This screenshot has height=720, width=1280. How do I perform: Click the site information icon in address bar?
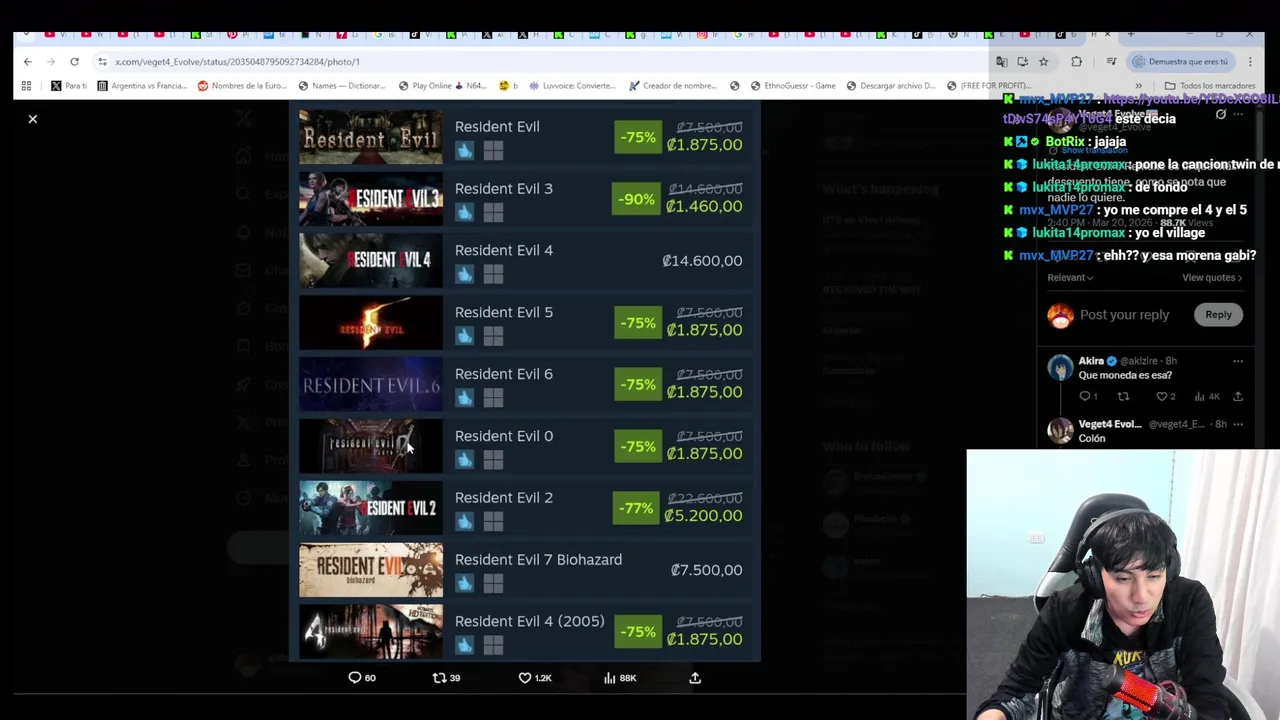pyautogui.click(x=102, y=62)
